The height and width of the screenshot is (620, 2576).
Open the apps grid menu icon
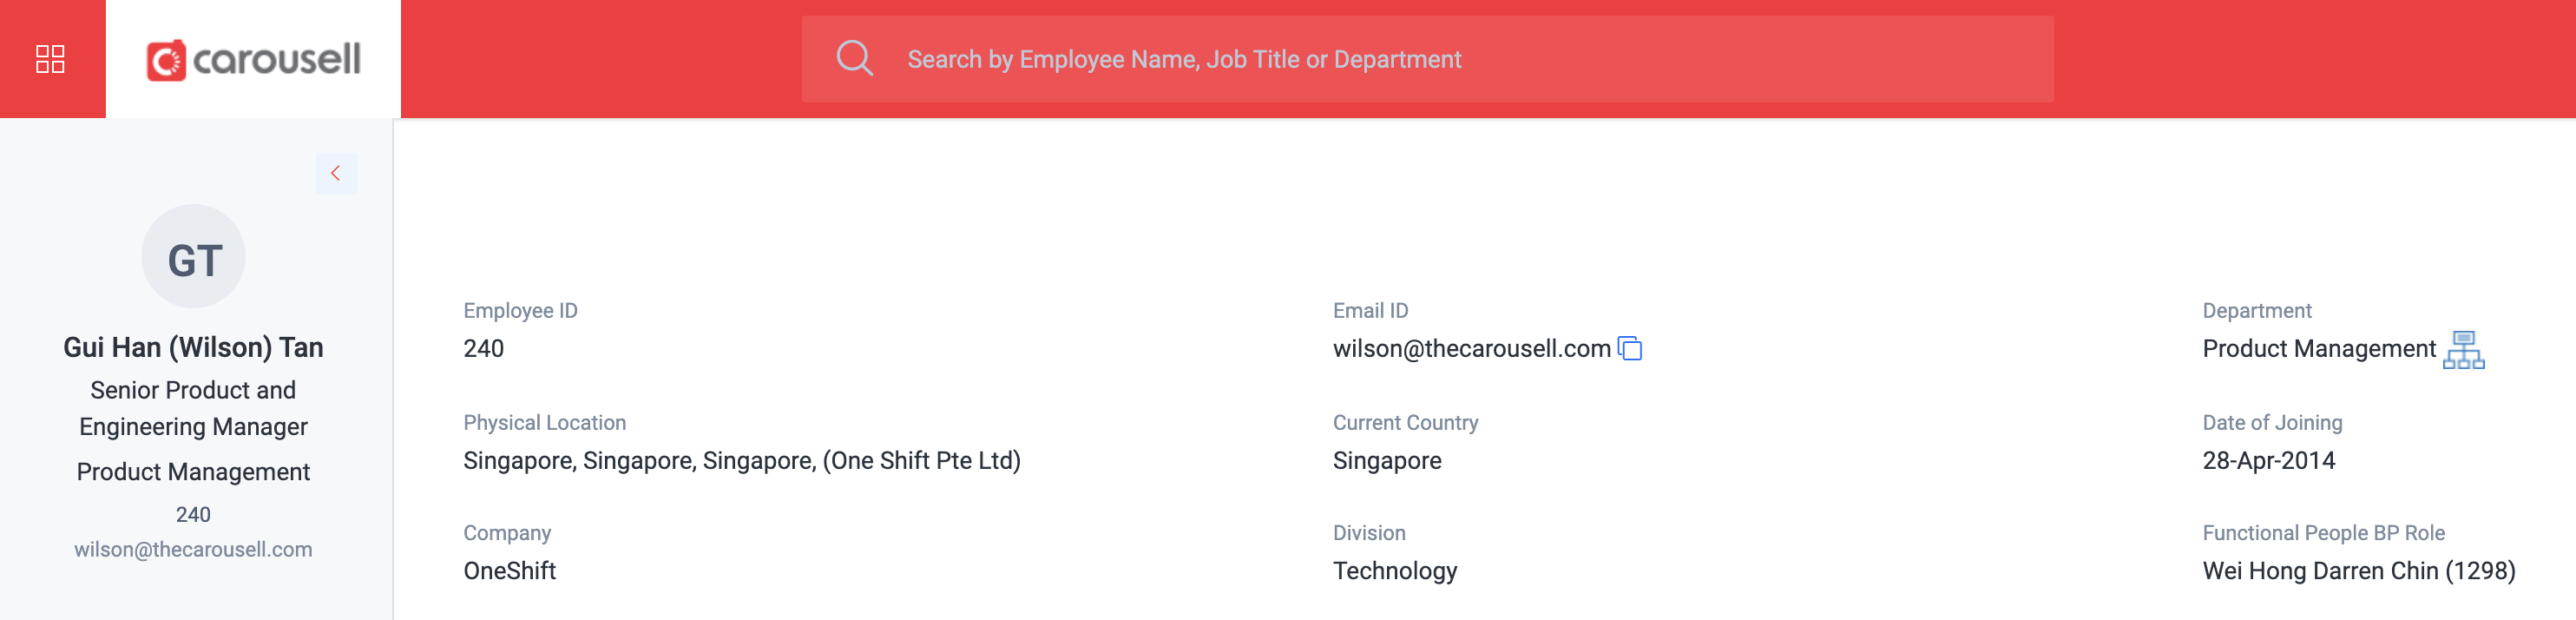(50, 59)
